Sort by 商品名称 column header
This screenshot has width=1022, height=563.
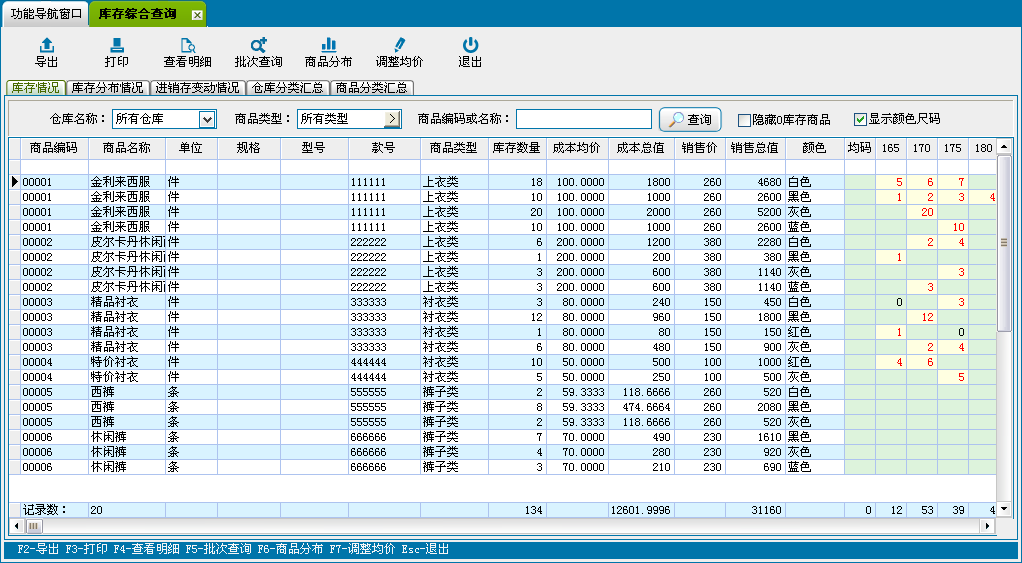[126, 148]
